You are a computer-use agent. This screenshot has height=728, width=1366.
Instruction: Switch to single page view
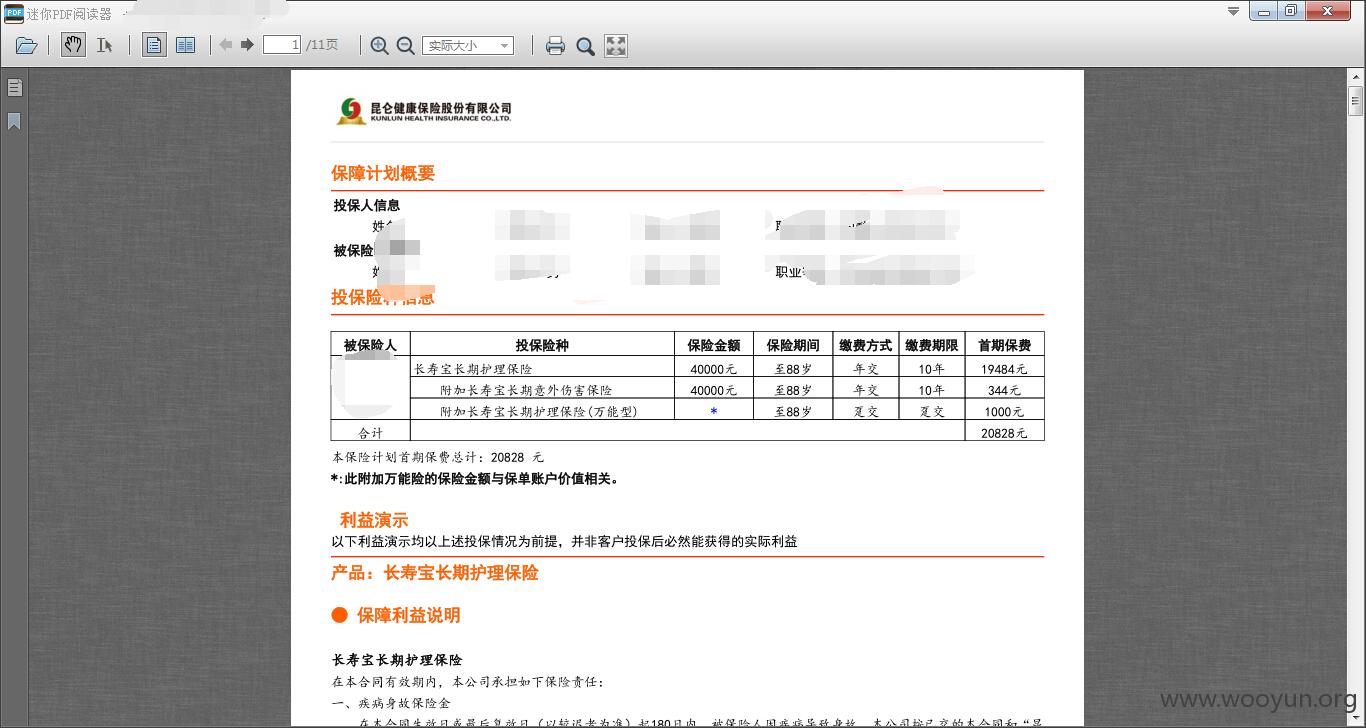coord(154,45)
